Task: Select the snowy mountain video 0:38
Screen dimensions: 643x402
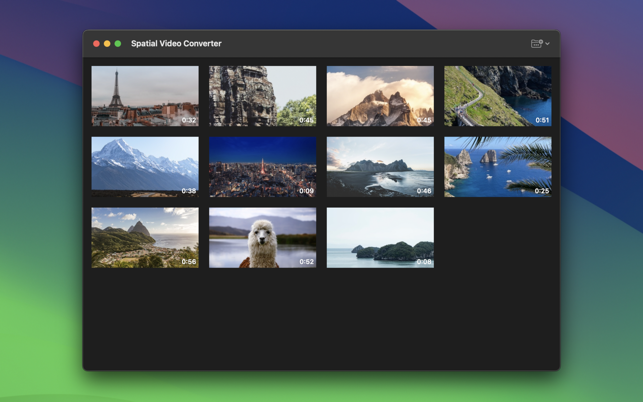Action: [145, 167]
